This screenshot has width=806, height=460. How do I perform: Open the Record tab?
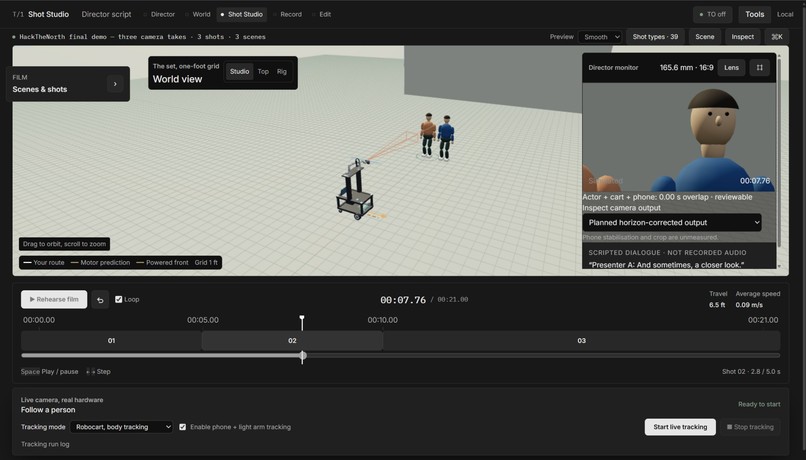click(x=287, y=14)
